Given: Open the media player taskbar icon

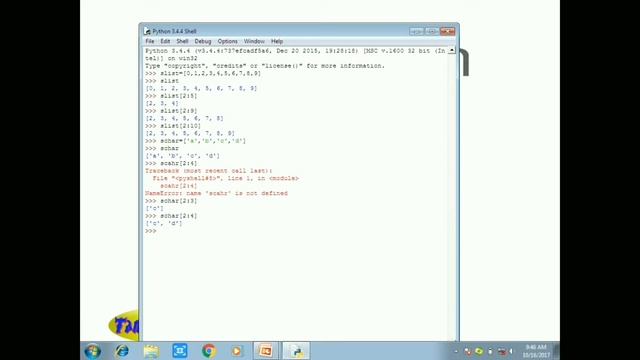Looking at the screenshot, I should 237,351.
